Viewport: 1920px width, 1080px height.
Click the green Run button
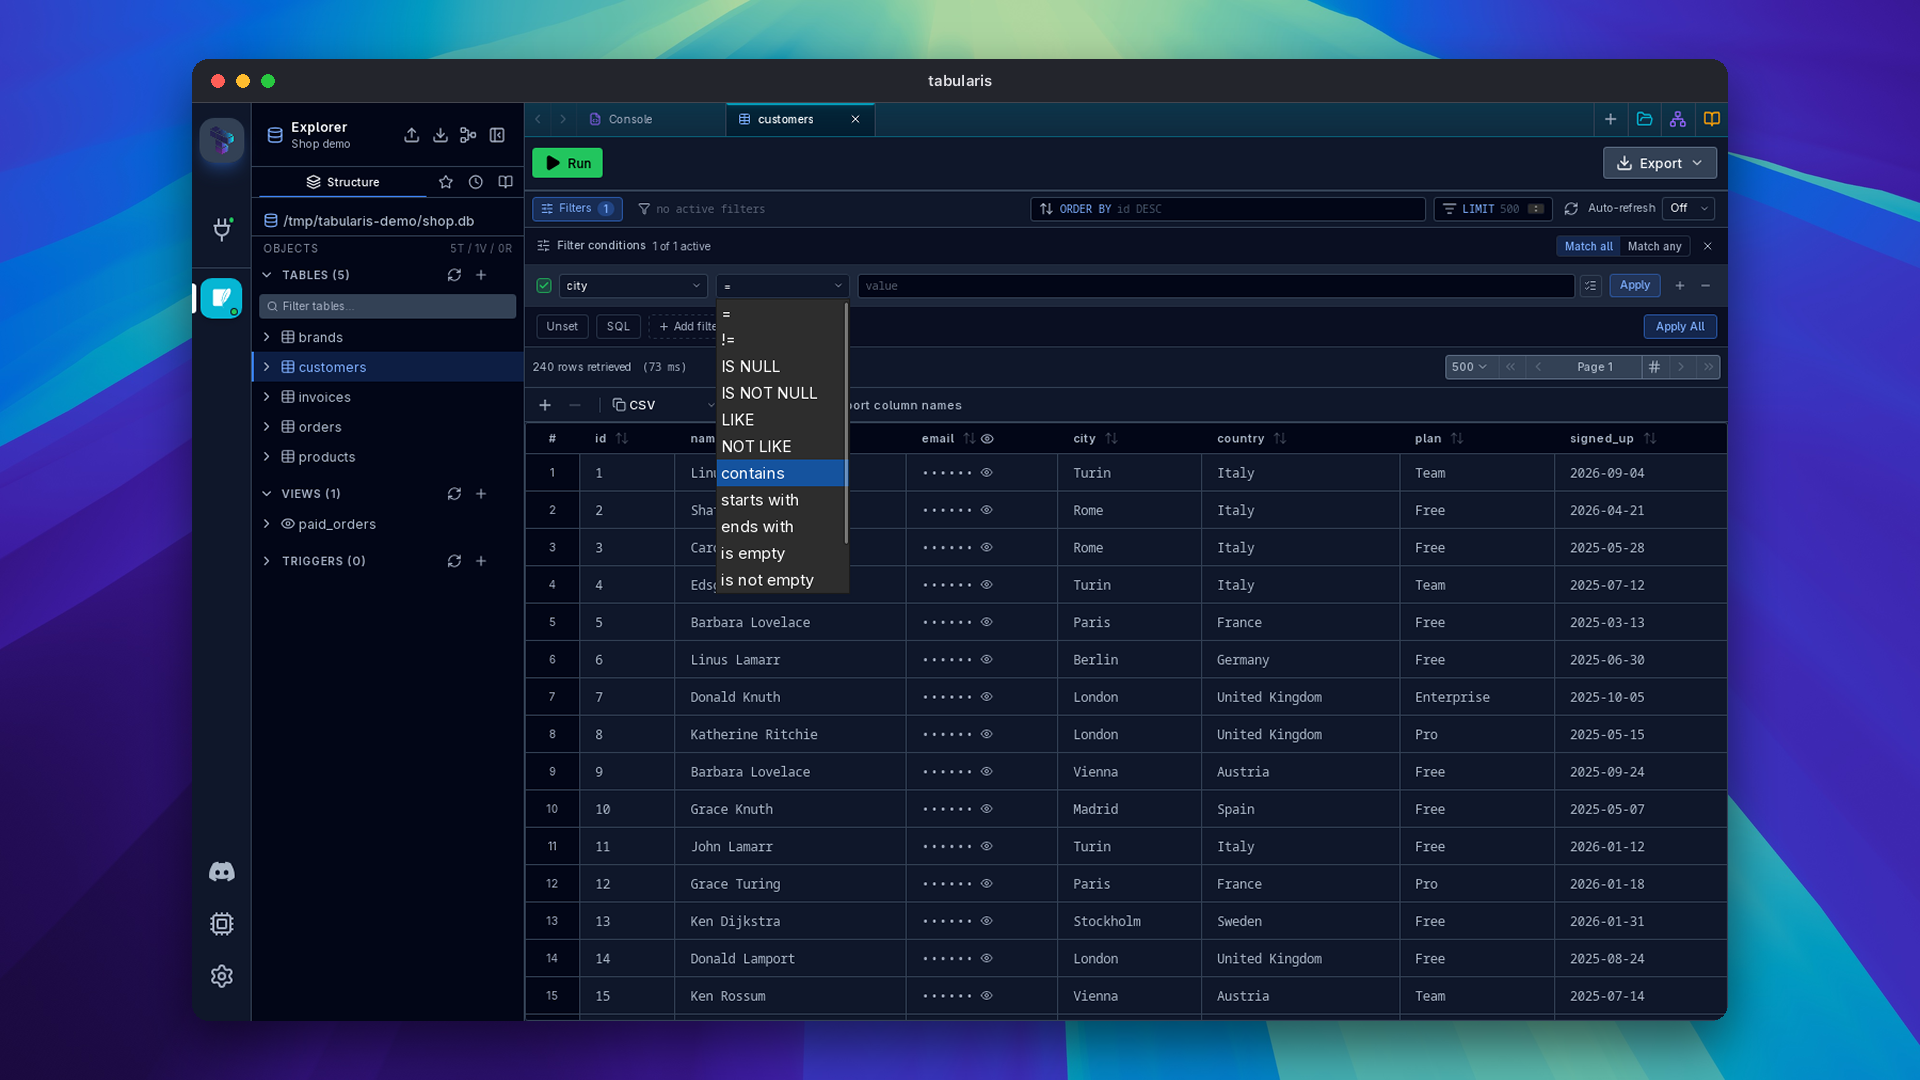tap(567, 163)
